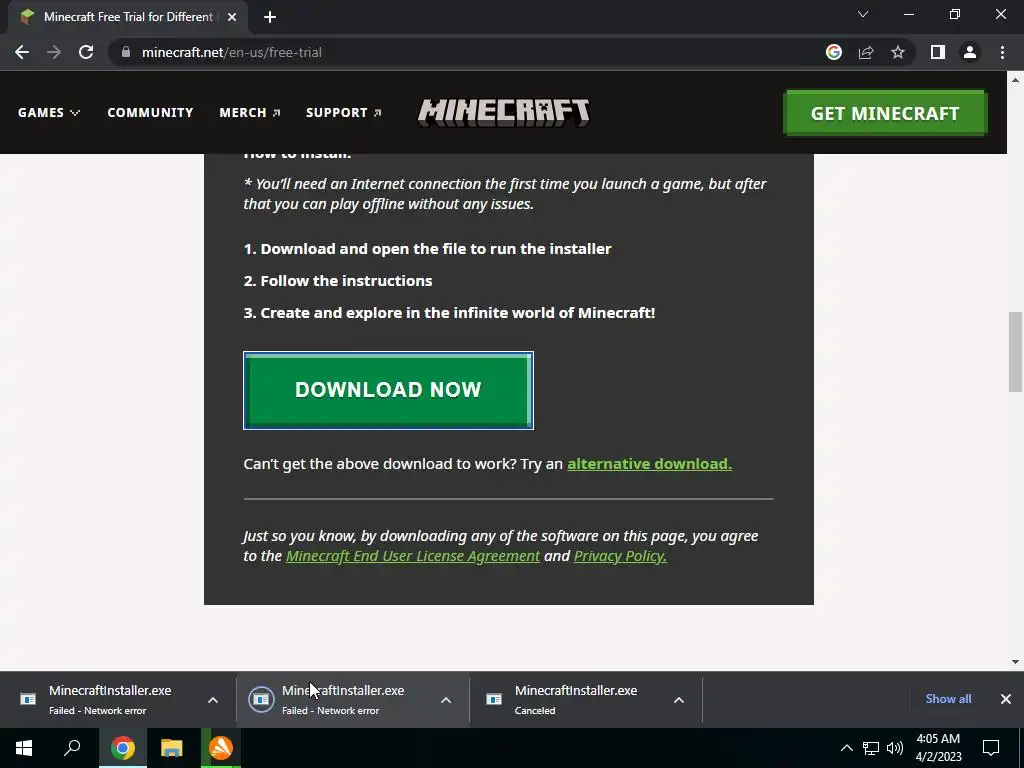This screenshot has width=1024, height=768.
Task: Open the volume tray icon
Action: coord(895,748)
